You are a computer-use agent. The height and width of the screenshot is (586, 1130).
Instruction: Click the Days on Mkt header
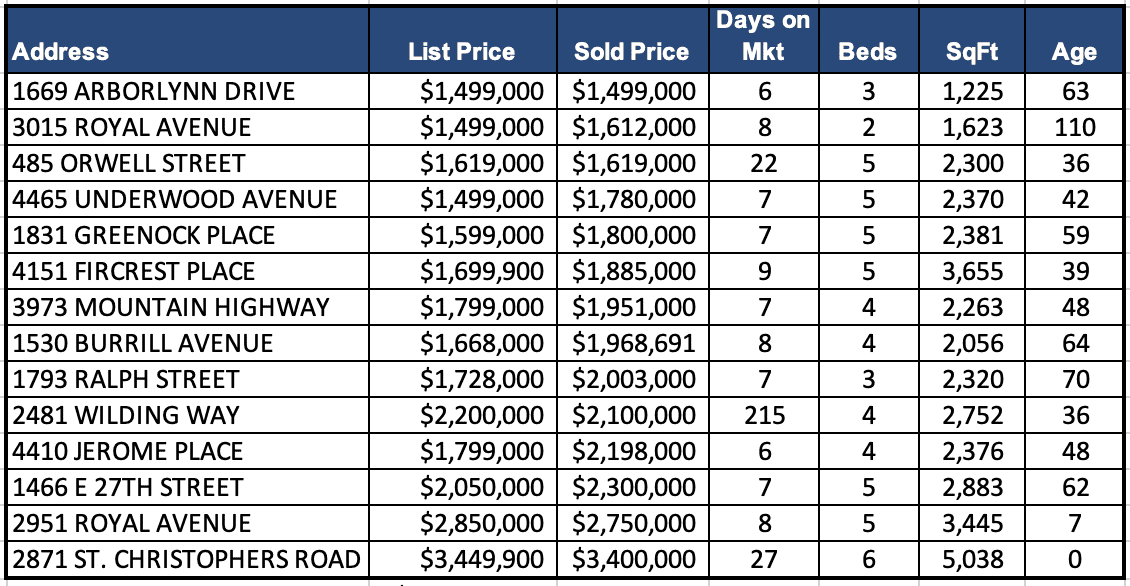pos(763,36)
